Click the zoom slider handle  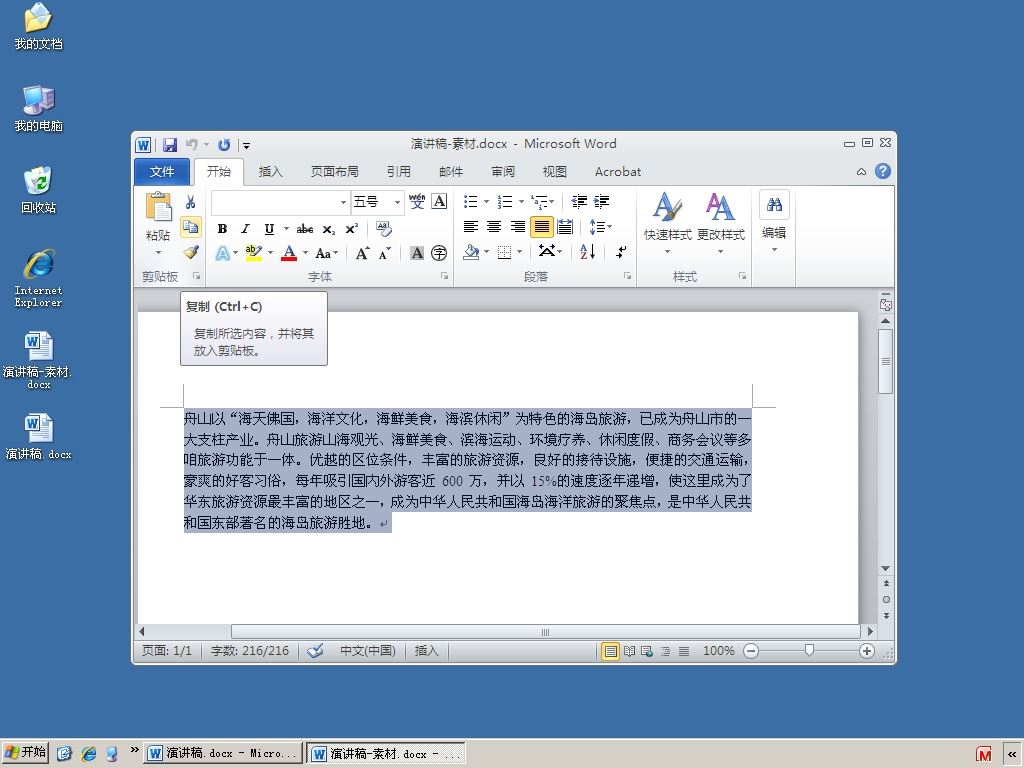click(x=809, y=650)
